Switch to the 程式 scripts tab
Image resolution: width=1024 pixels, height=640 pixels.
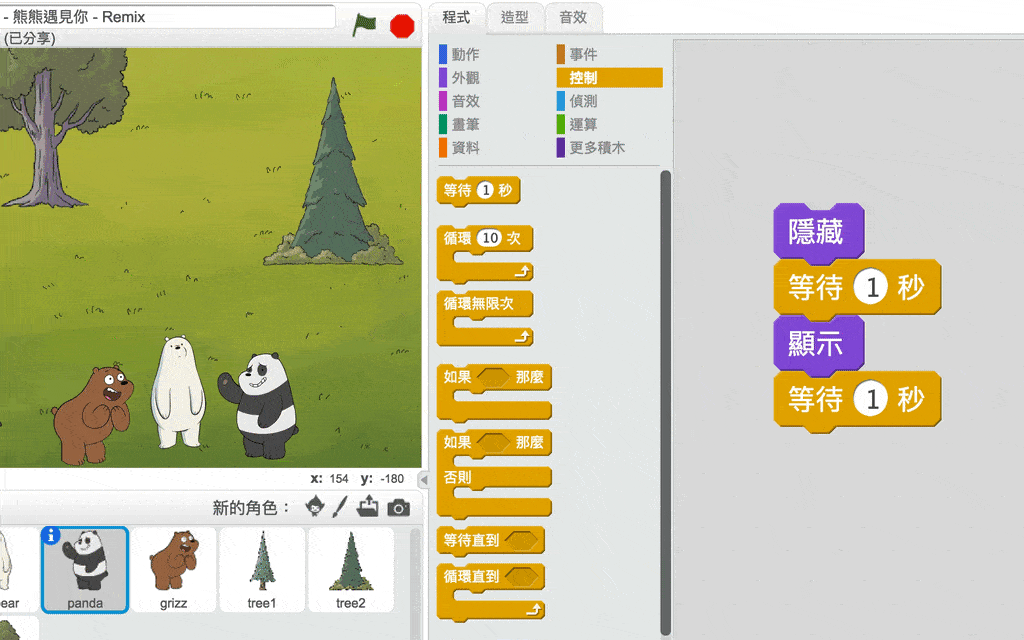click(456, 18)
